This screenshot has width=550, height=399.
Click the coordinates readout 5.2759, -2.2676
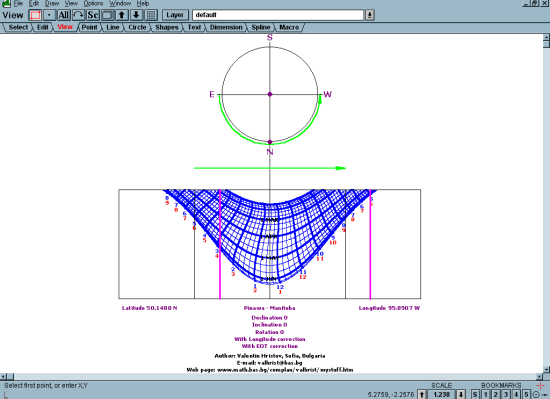click(x=391, y=395)
